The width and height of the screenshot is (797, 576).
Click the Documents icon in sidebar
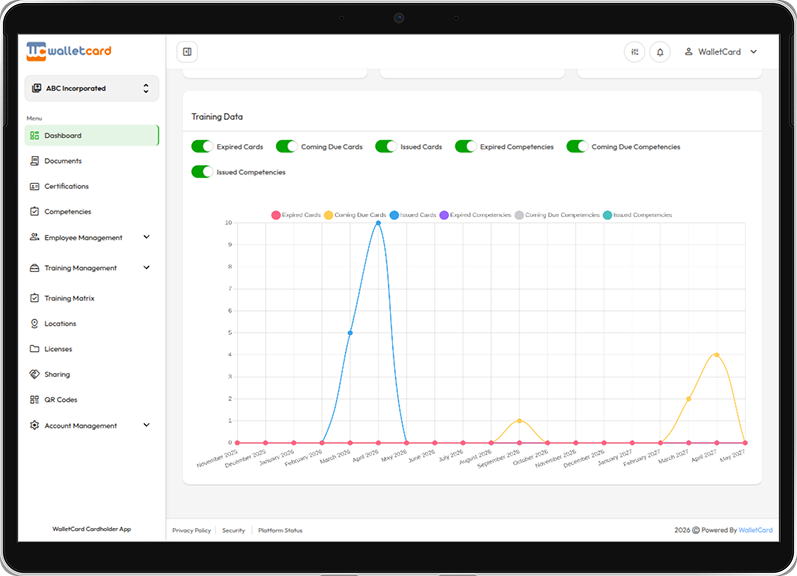click(x=34, y=161)
